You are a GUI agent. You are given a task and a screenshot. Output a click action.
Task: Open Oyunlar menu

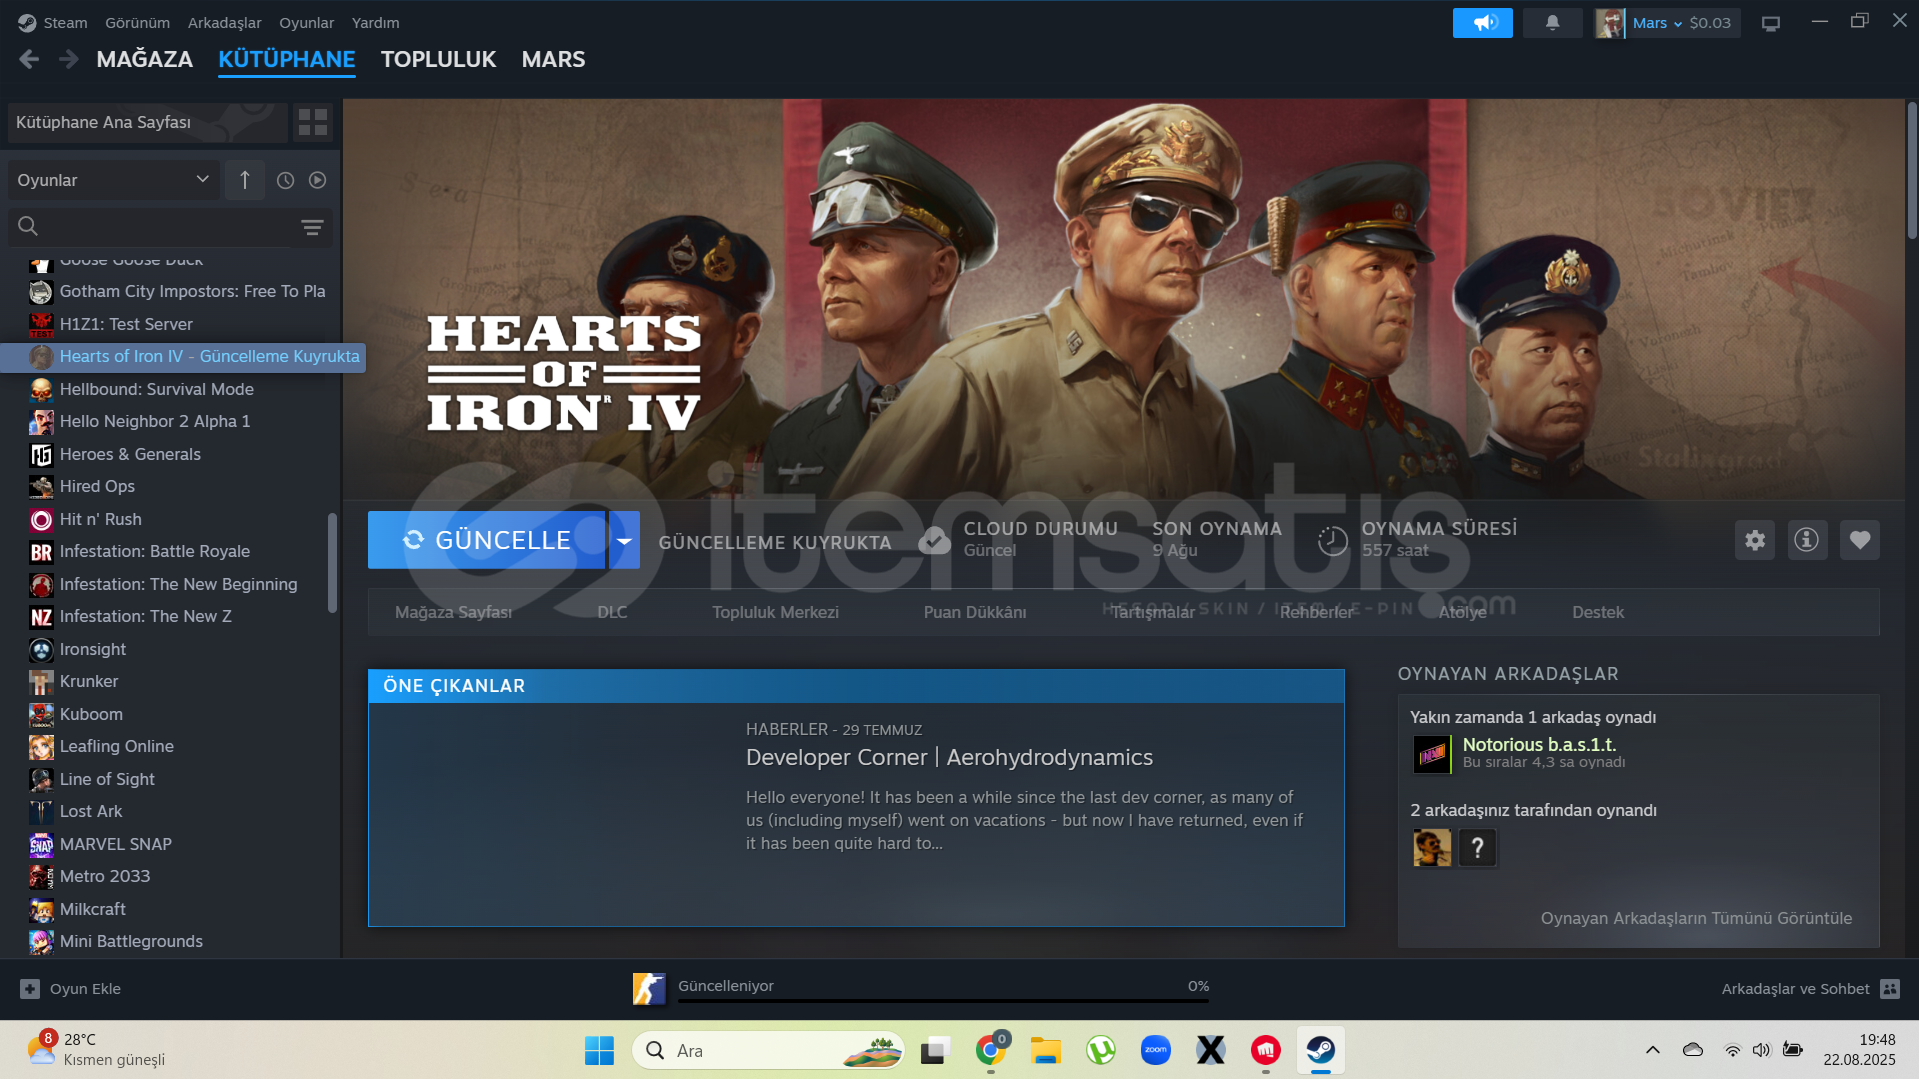tap(307, 22)
